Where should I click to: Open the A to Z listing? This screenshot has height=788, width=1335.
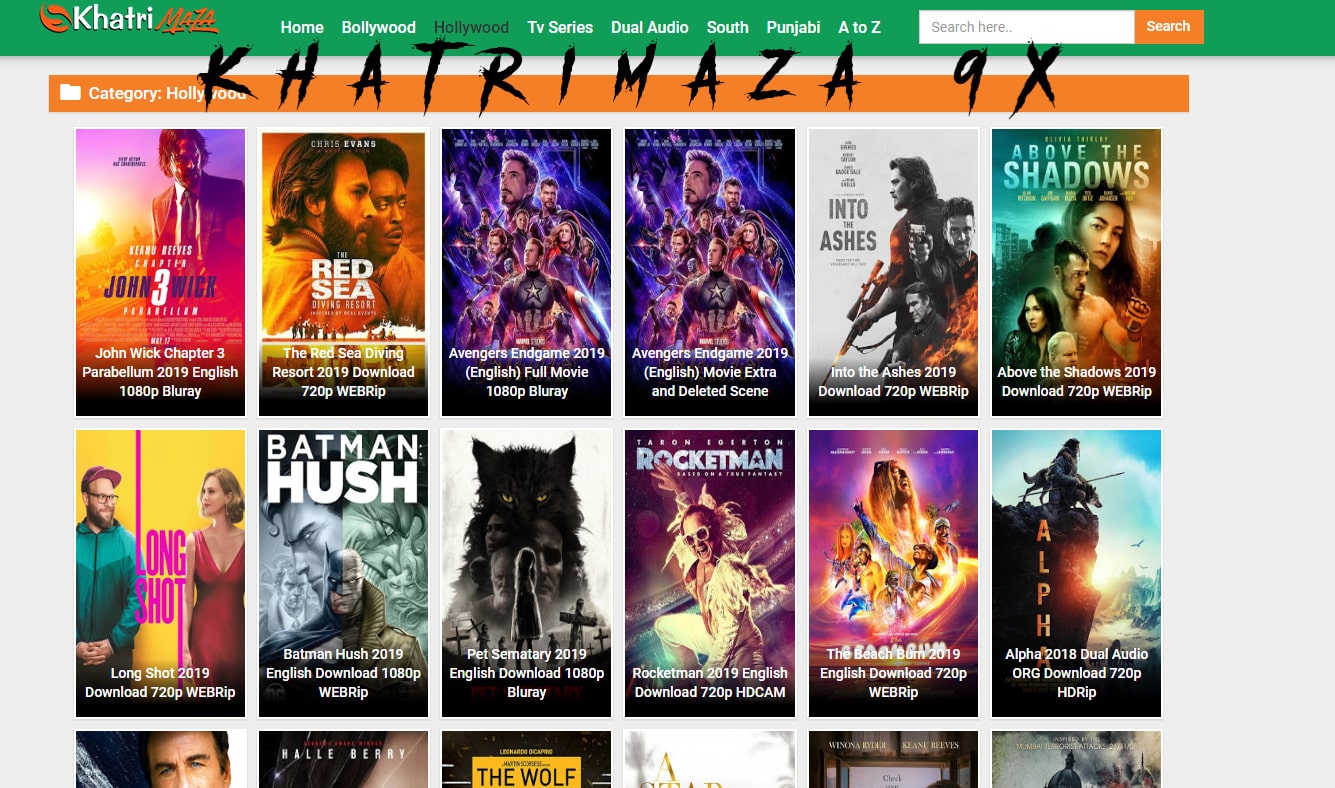point(859,27)
